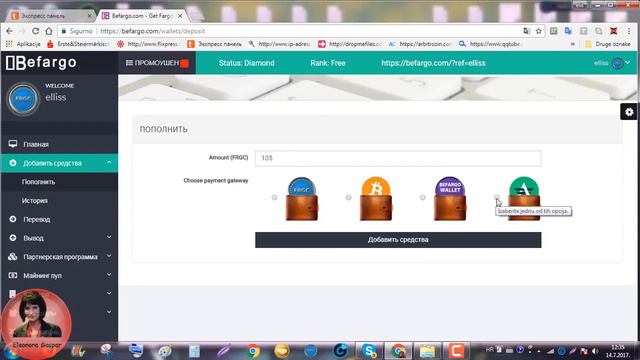Click Status: Diamond text
This screenshot has width=640, height=360.
click(x=247, y=63)
